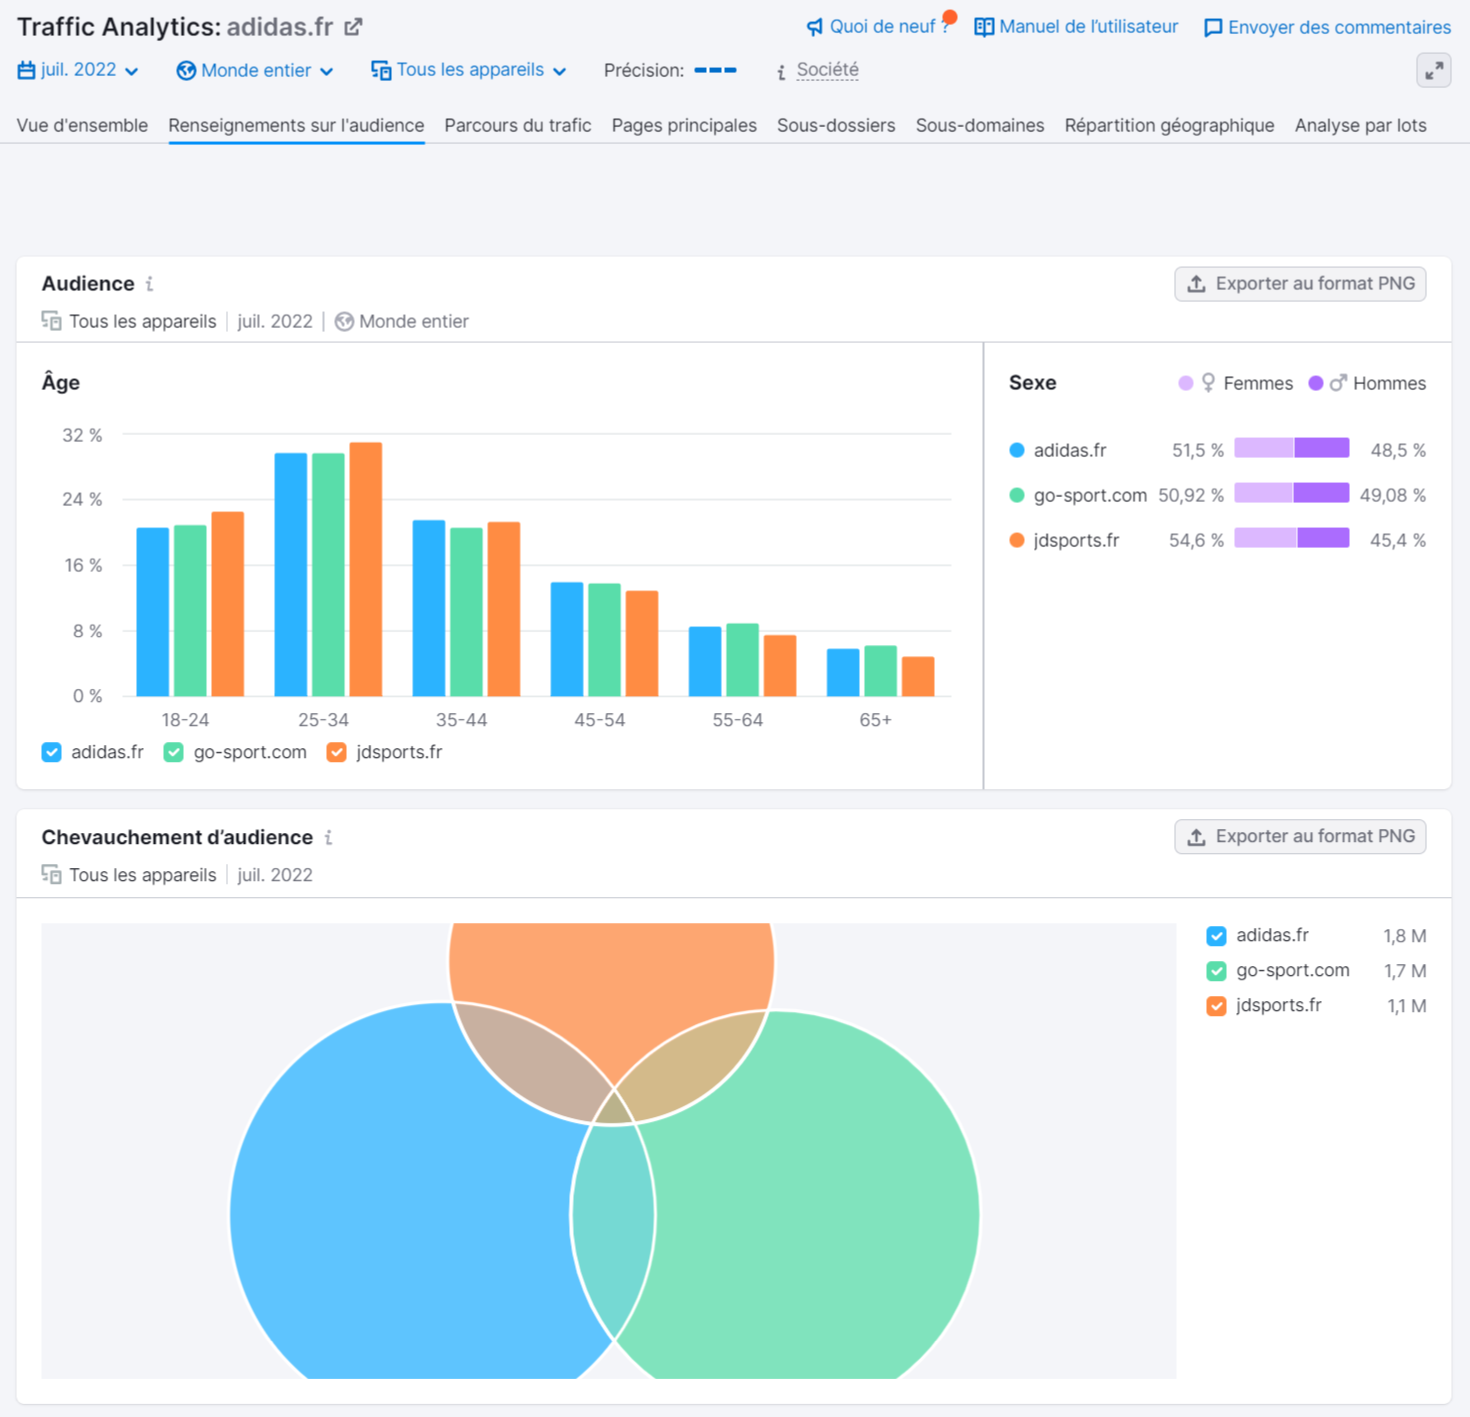Screen dimensions: 1470x1417
Task: Click upload icon in Chevauchement export button
Action: point(1196,837)
